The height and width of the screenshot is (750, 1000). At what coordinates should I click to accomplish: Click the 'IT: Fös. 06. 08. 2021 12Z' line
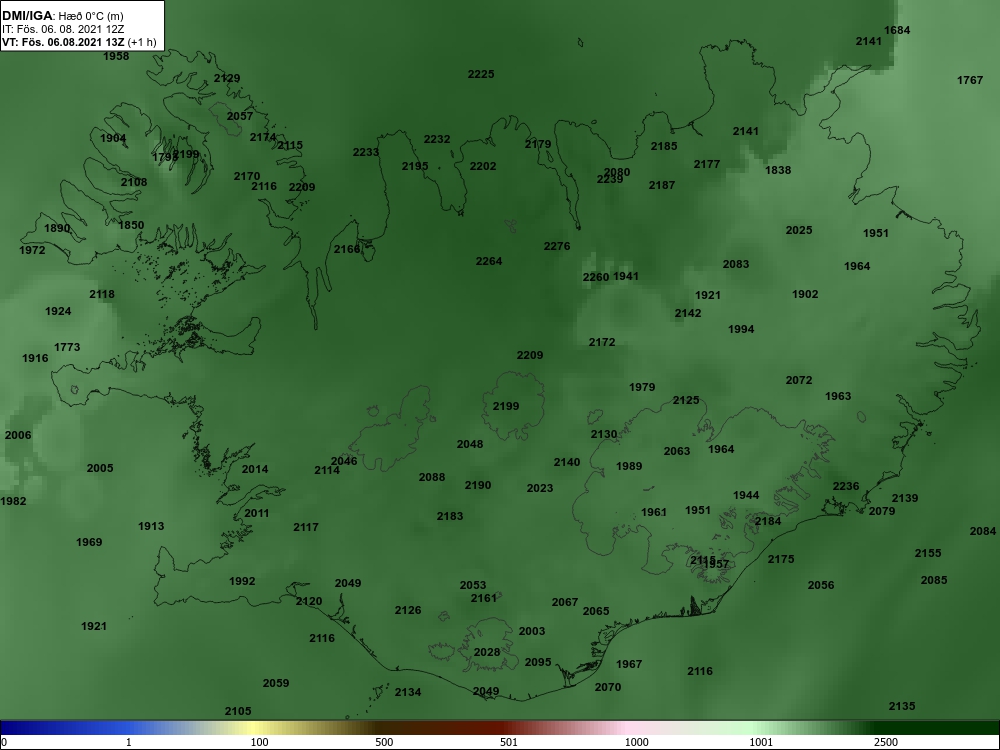click(x=62, y=29)
